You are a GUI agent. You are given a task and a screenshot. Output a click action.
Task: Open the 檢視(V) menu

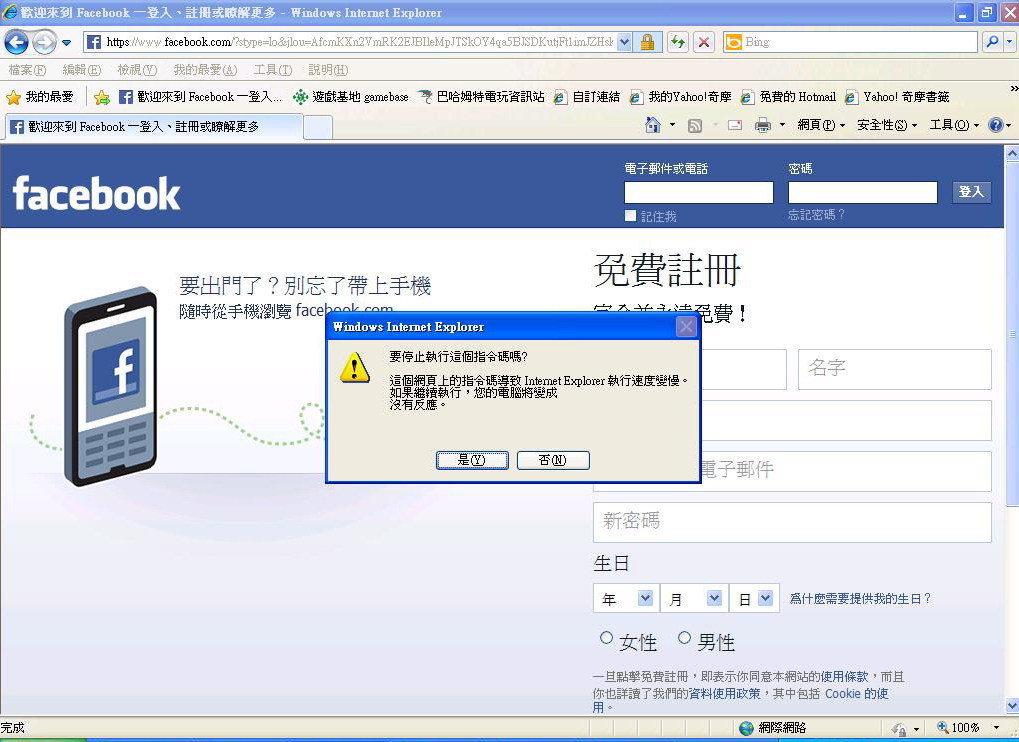coord(137,70)
